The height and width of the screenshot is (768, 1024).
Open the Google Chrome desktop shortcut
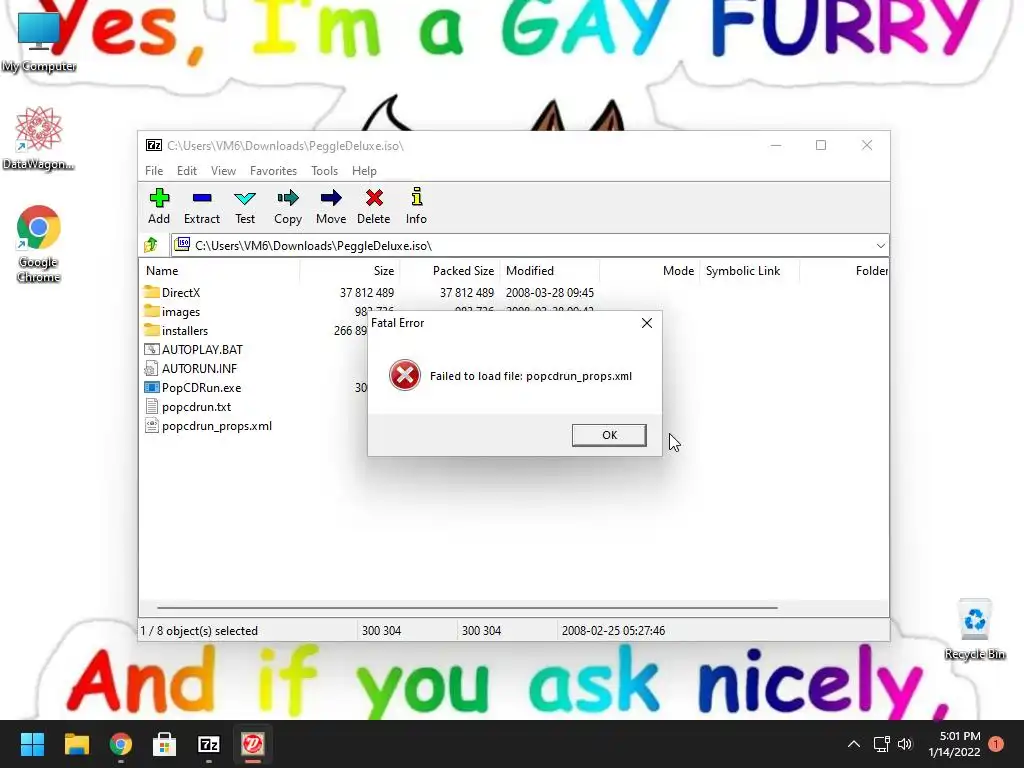39,244
